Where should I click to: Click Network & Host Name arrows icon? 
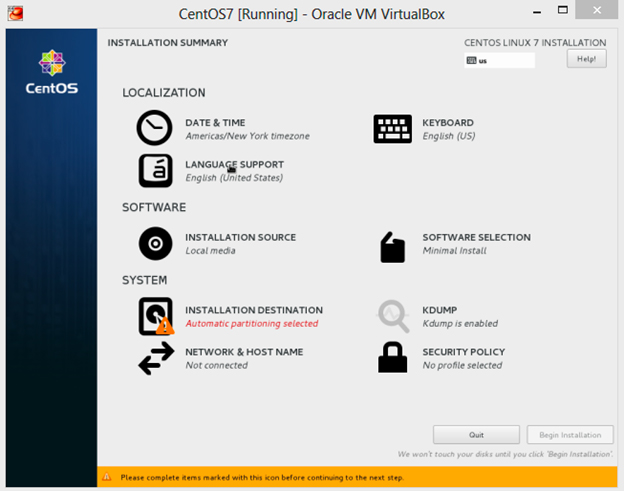(156, 359)
